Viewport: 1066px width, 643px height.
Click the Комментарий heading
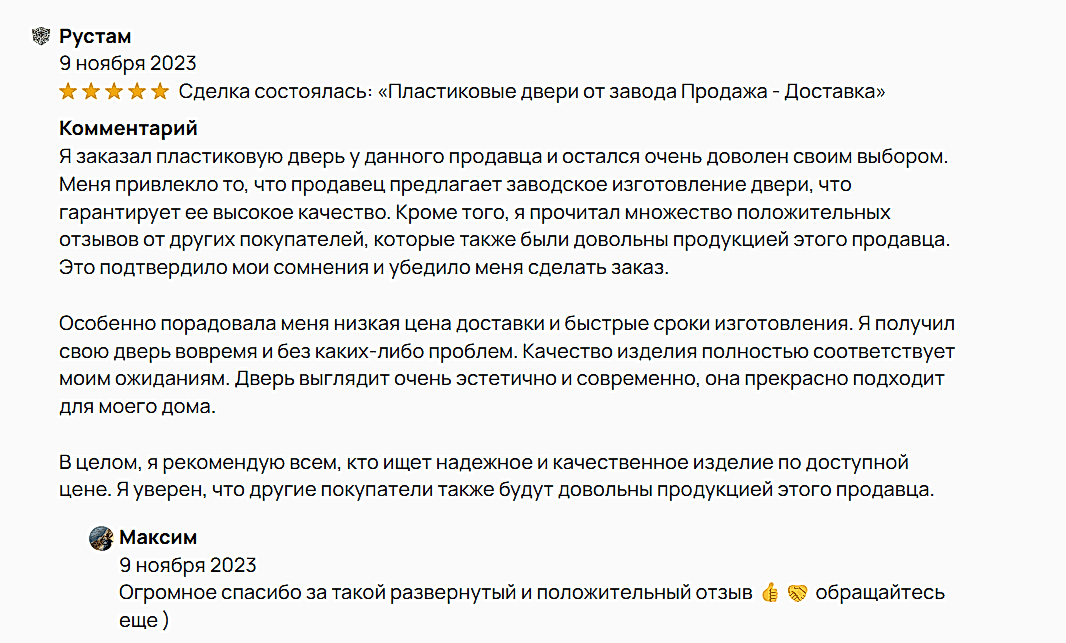coord(128,128)
